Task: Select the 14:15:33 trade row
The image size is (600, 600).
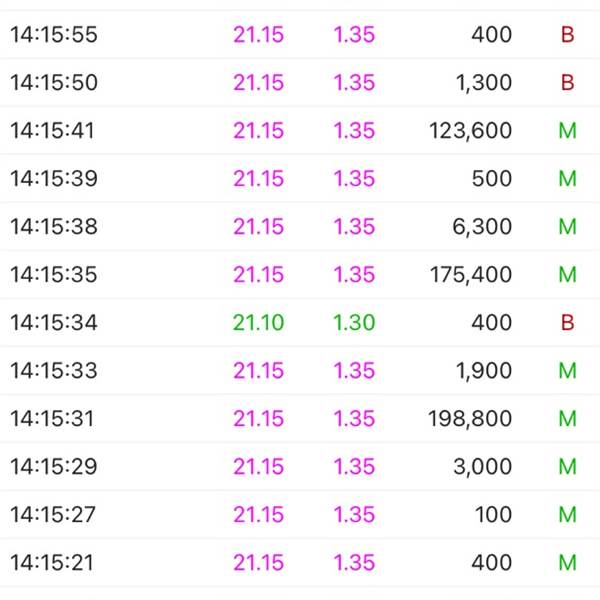Action: 300,370
